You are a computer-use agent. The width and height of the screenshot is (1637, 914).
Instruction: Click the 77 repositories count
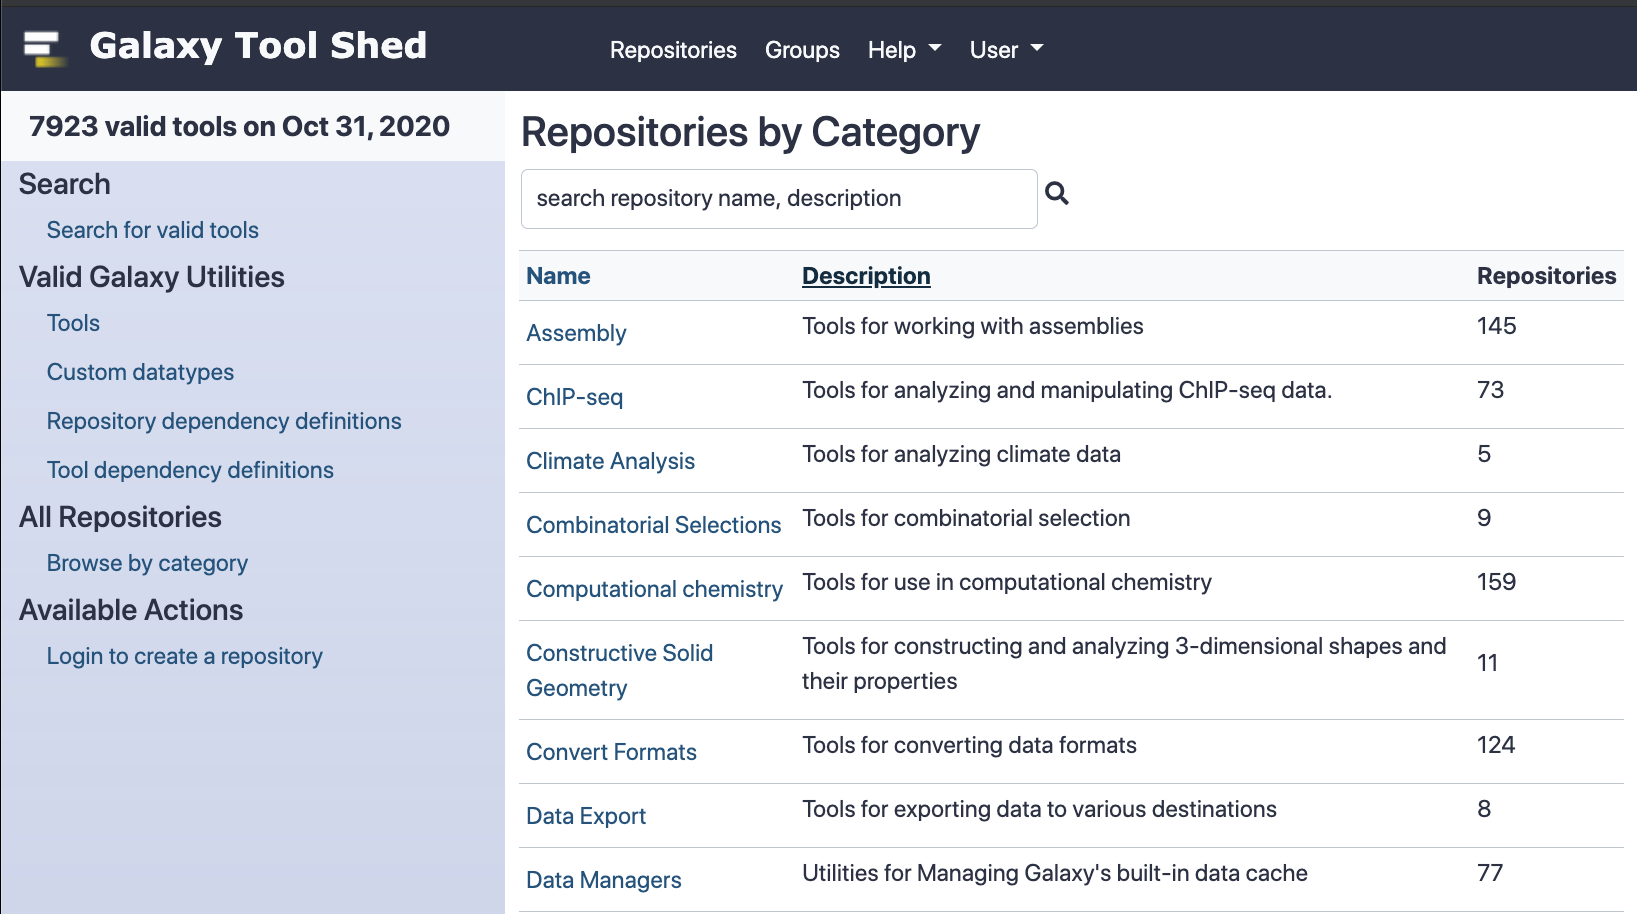tap(1490, 873)
